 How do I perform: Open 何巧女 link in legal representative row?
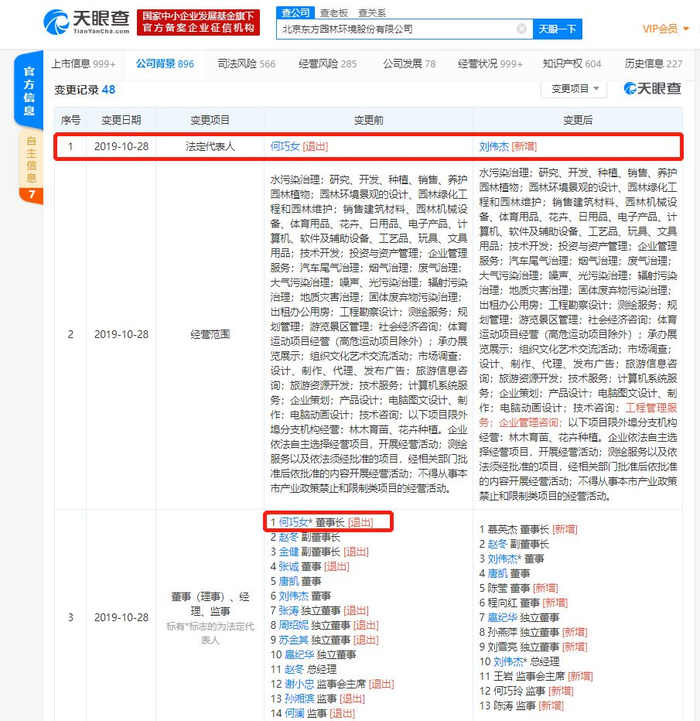(x=285, y=146)
